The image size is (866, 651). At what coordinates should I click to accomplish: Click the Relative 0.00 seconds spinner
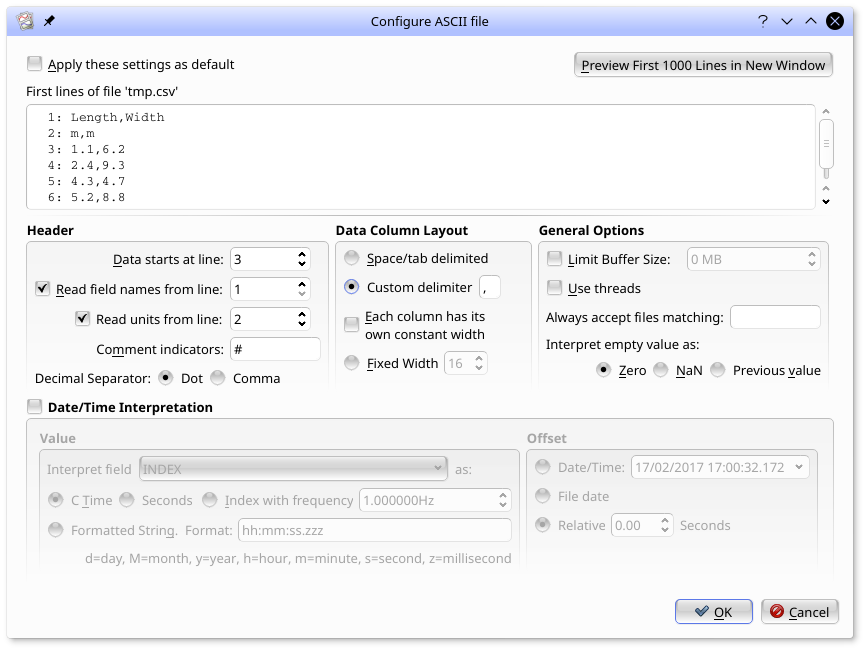click(x=642, y=525)
